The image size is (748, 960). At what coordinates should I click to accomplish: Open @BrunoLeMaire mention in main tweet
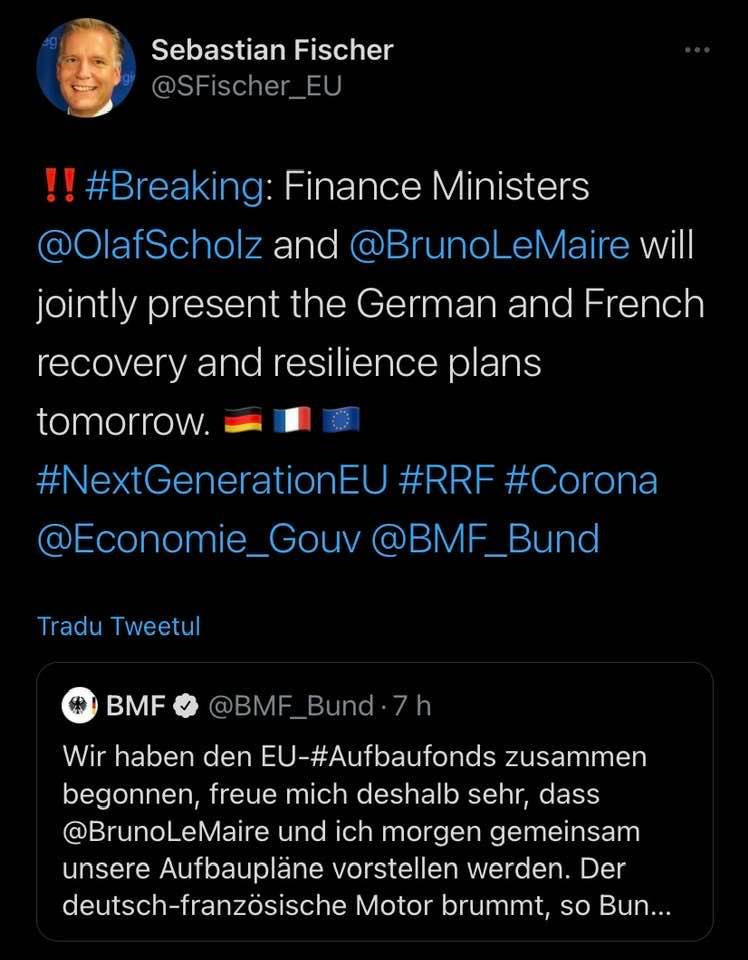[490, 245]
